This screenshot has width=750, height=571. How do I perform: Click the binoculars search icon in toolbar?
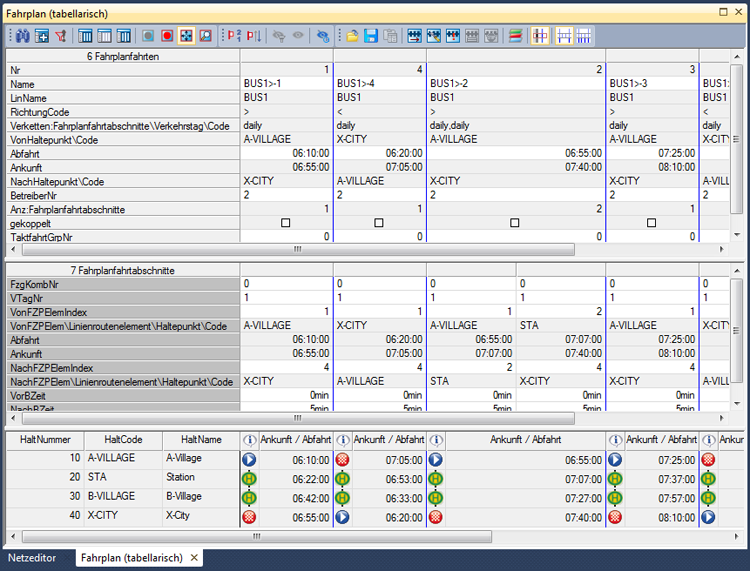[23, 35]
